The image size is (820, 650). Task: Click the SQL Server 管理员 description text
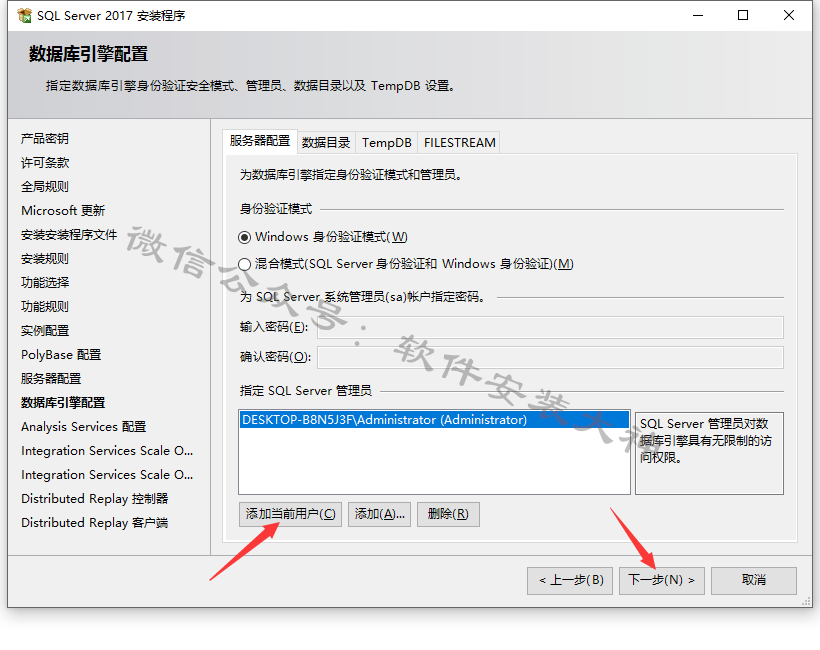coord(705,441)
